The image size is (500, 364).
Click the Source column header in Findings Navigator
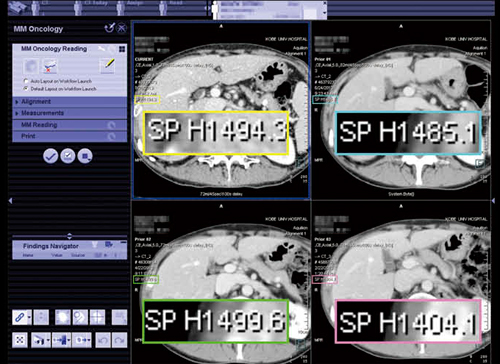point(78,255)
